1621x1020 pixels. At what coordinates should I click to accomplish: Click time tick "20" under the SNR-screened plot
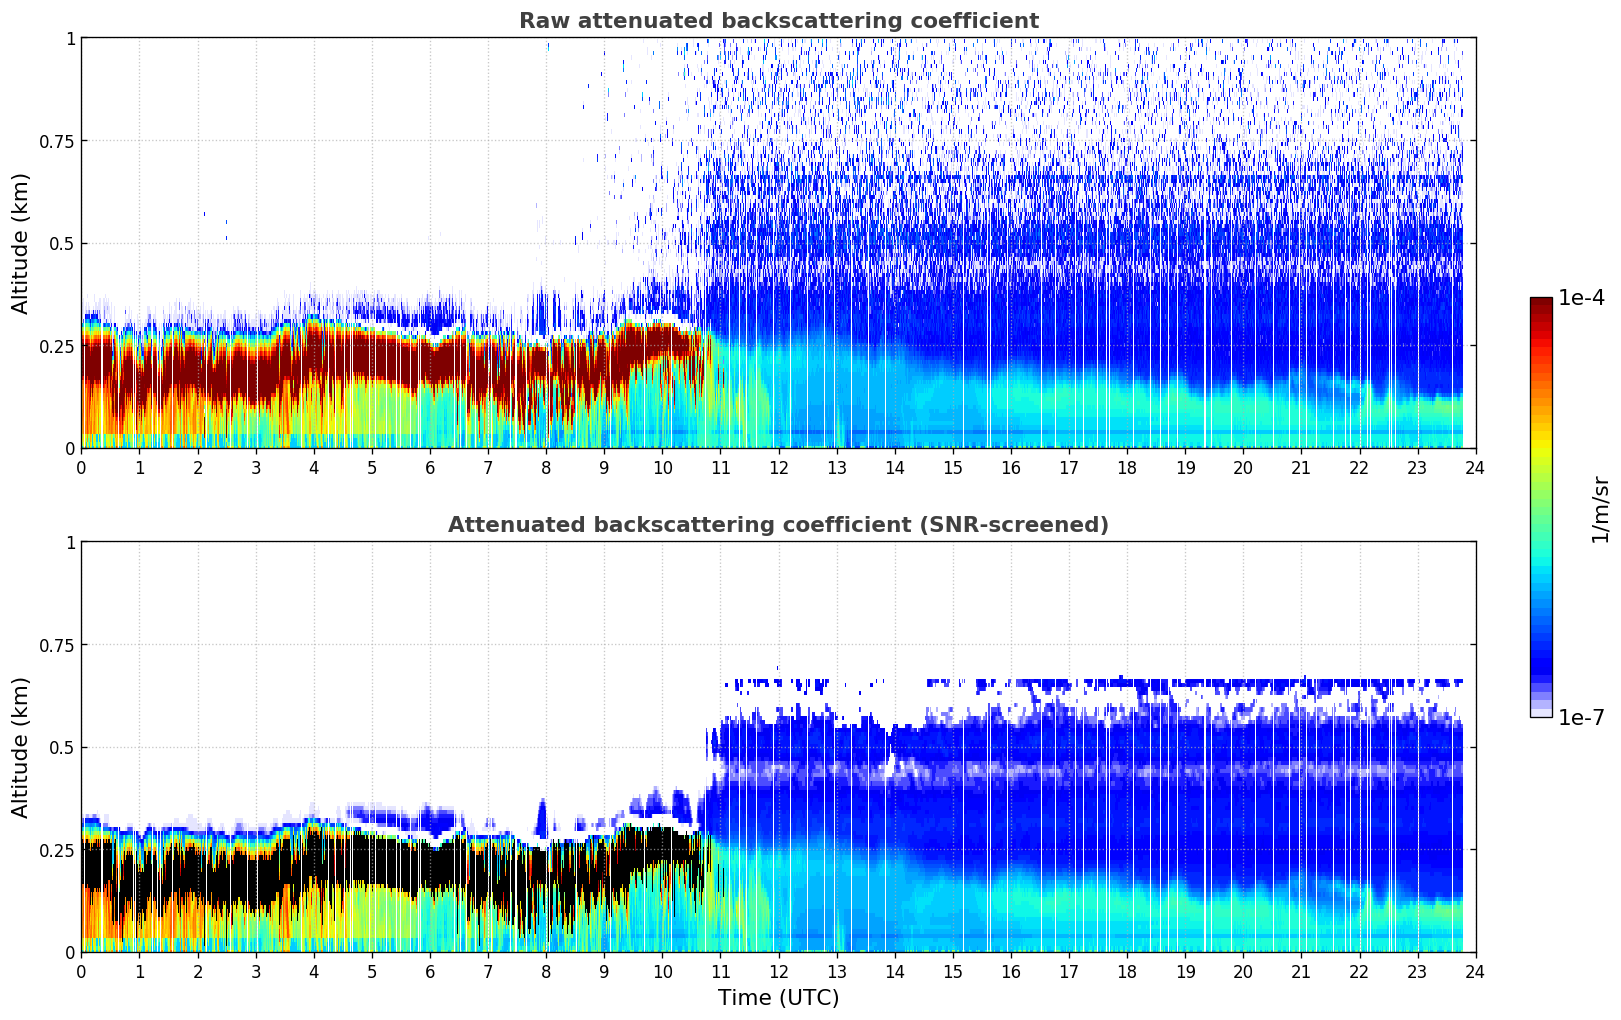[1243, 971]
